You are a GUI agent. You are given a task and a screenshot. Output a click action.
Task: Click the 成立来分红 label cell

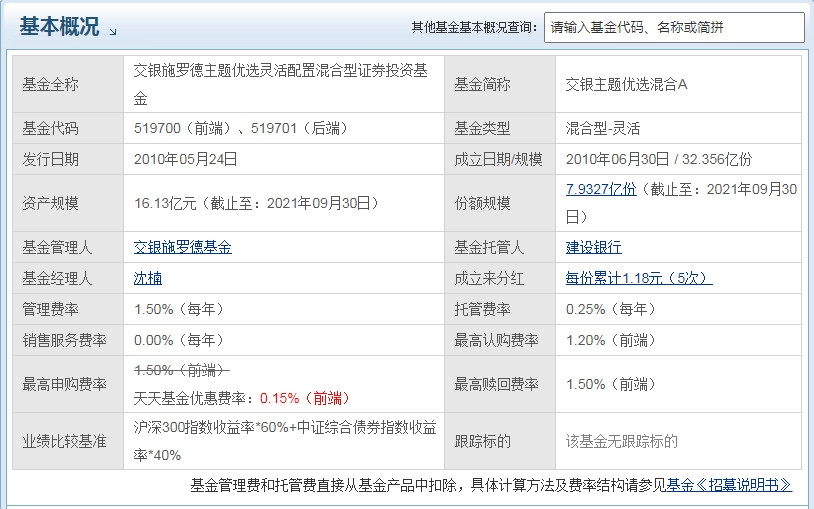pyautogui.click(x=500, y=278)
